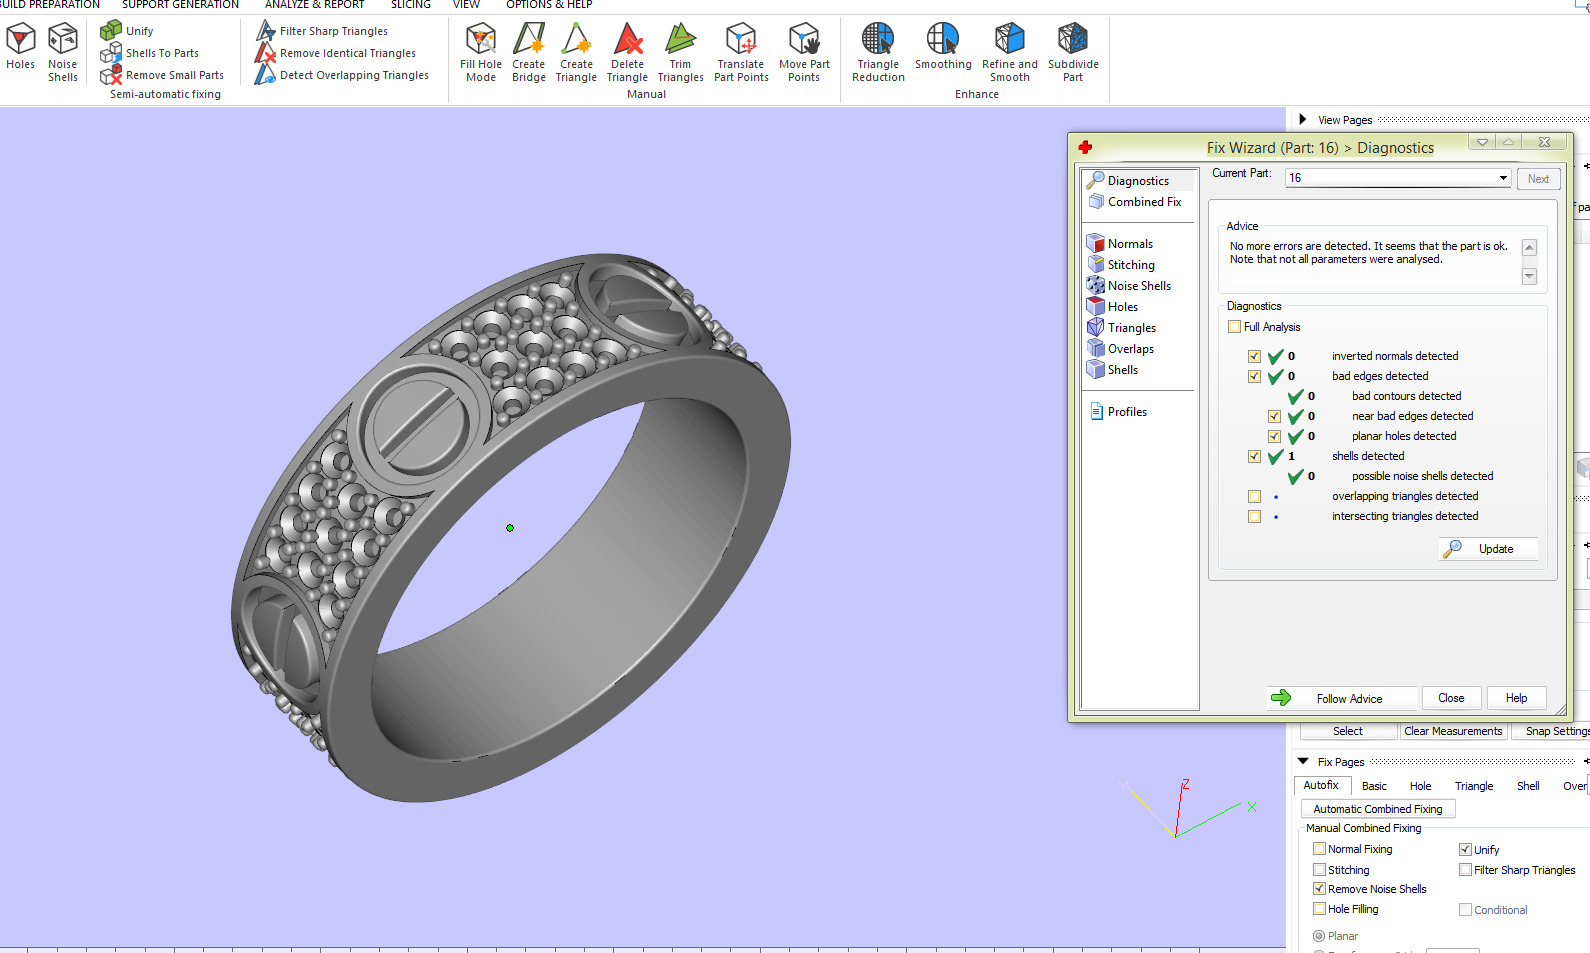This screenshot has width=1590, height=953.
Task: Check Stitching in Manual Combined Fixing
Action: [1319, 870]
